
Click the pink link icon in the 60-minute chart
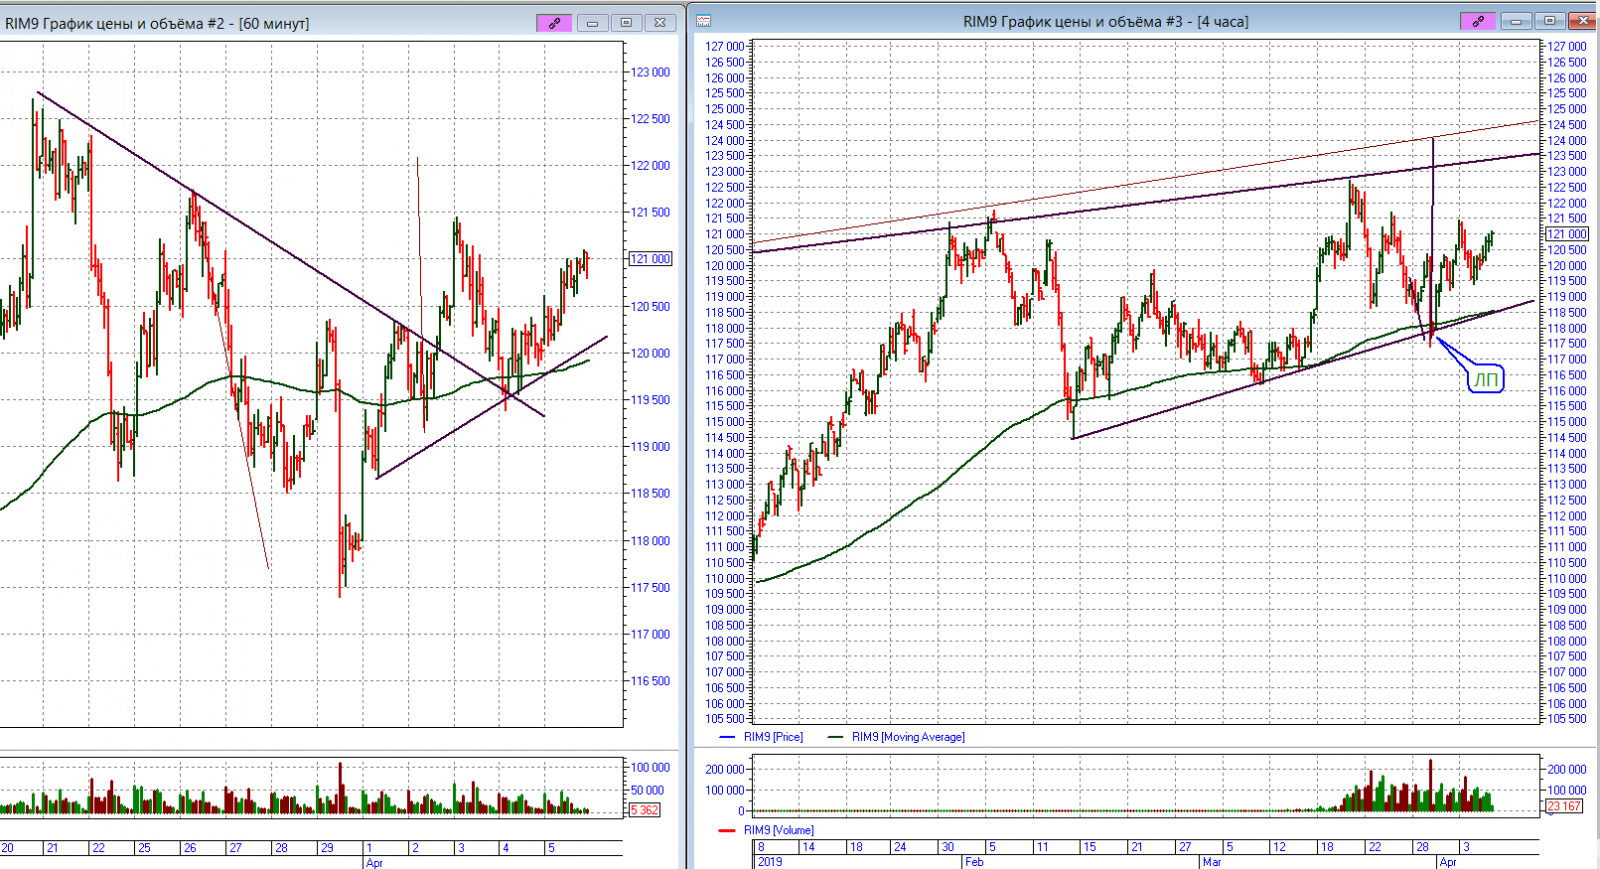point(554,23)
